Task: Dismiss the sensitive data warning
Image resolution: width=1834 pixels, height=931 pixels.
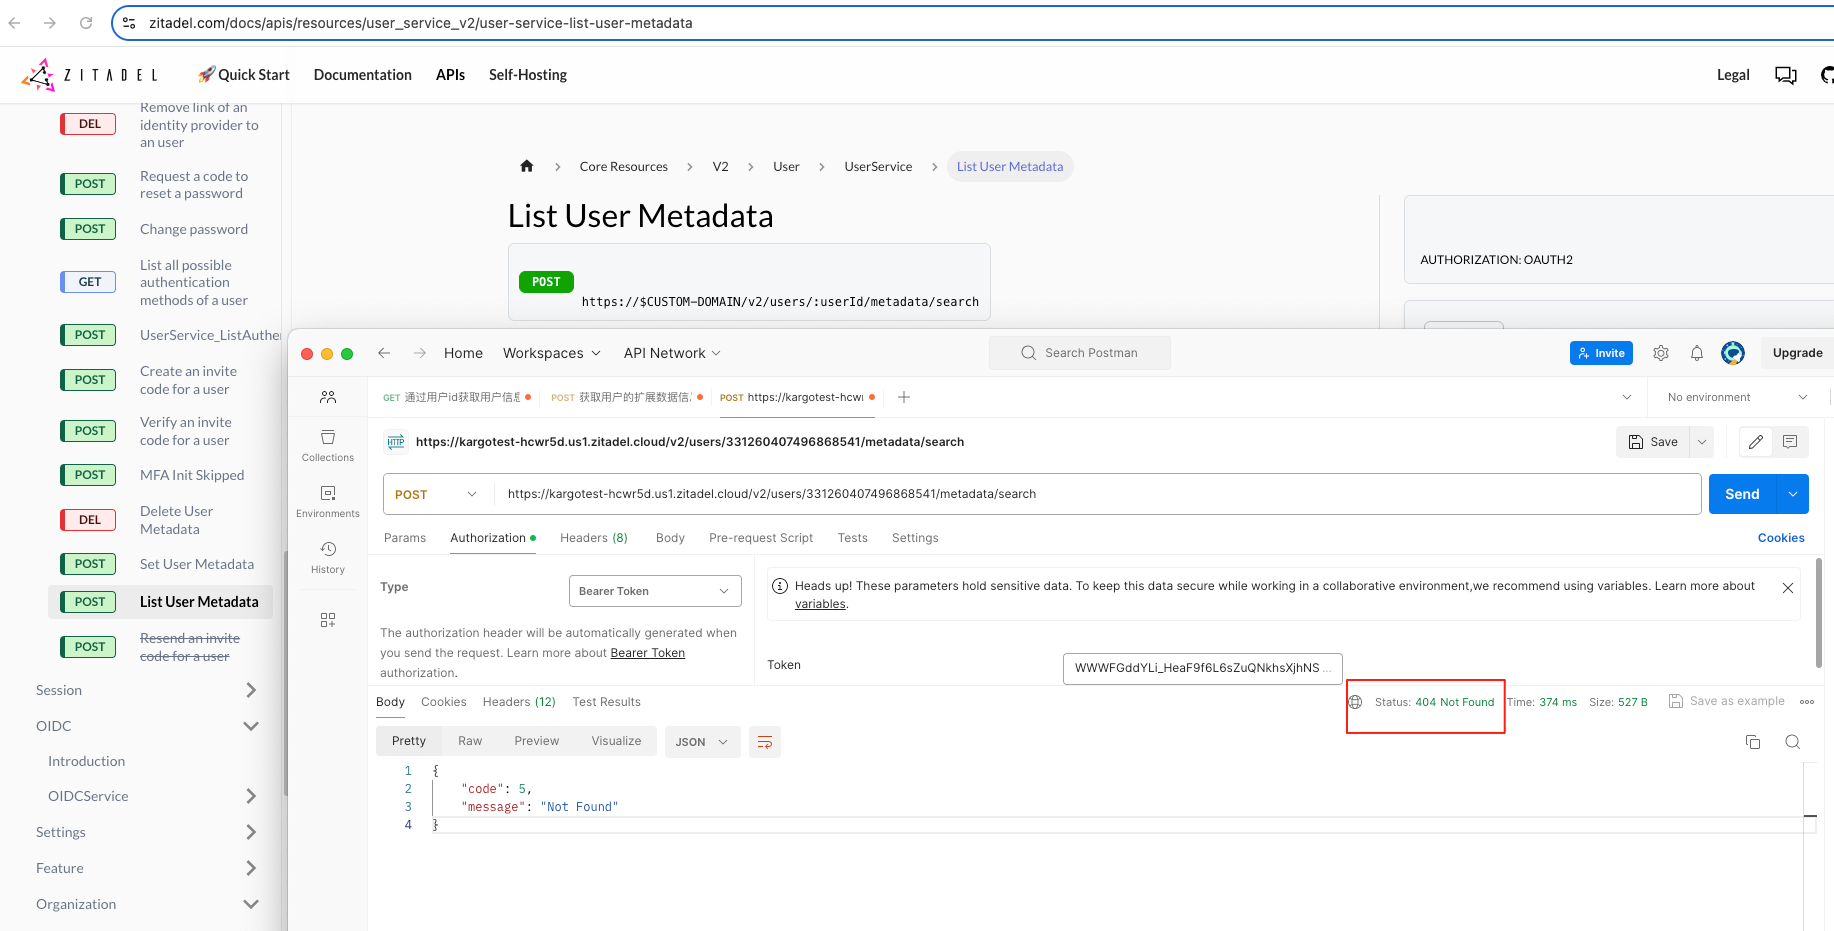Action: click(1788, 588)
